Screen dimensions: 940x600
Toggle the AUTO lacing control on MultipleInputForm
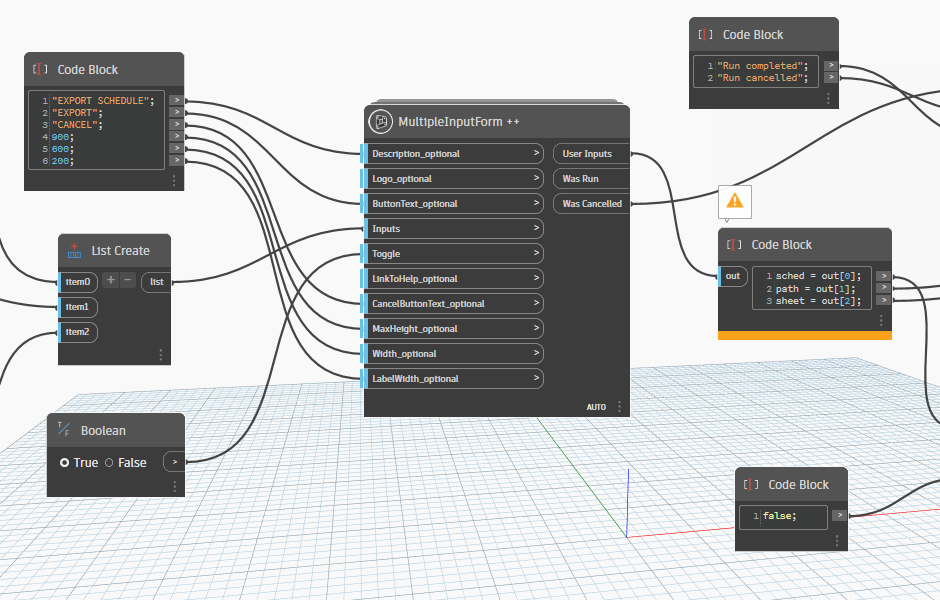[x=596, y=407]
